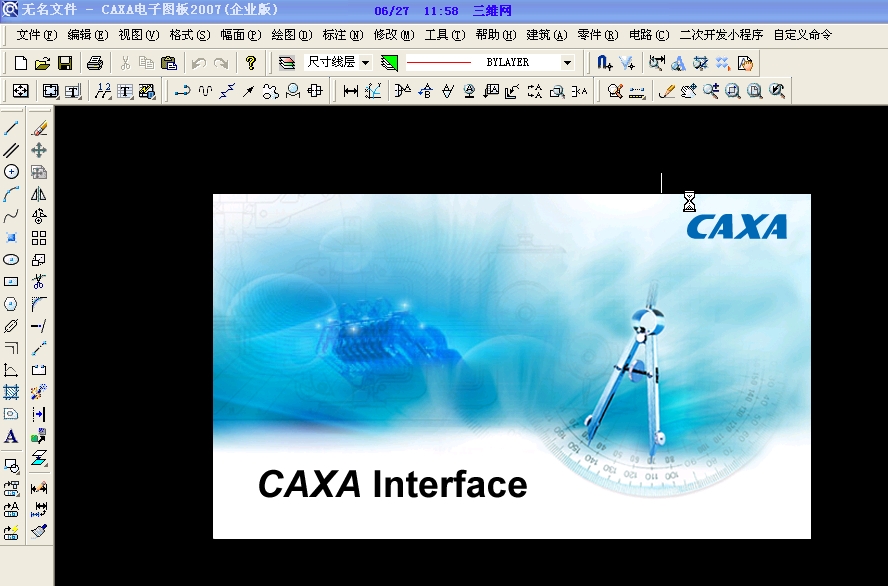888x586 pixels.
Task: Open the 建筑(A) menu
Action: (547, 35)
